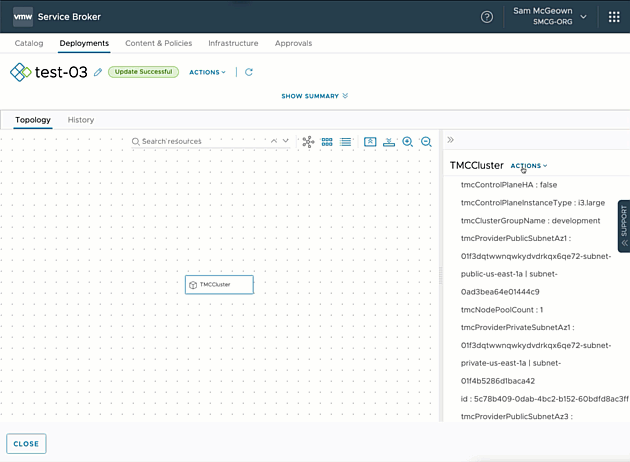Click tmcNodePoolCount : 1 property
Viewport: 630px width, 462px height.
coord(502,310)
